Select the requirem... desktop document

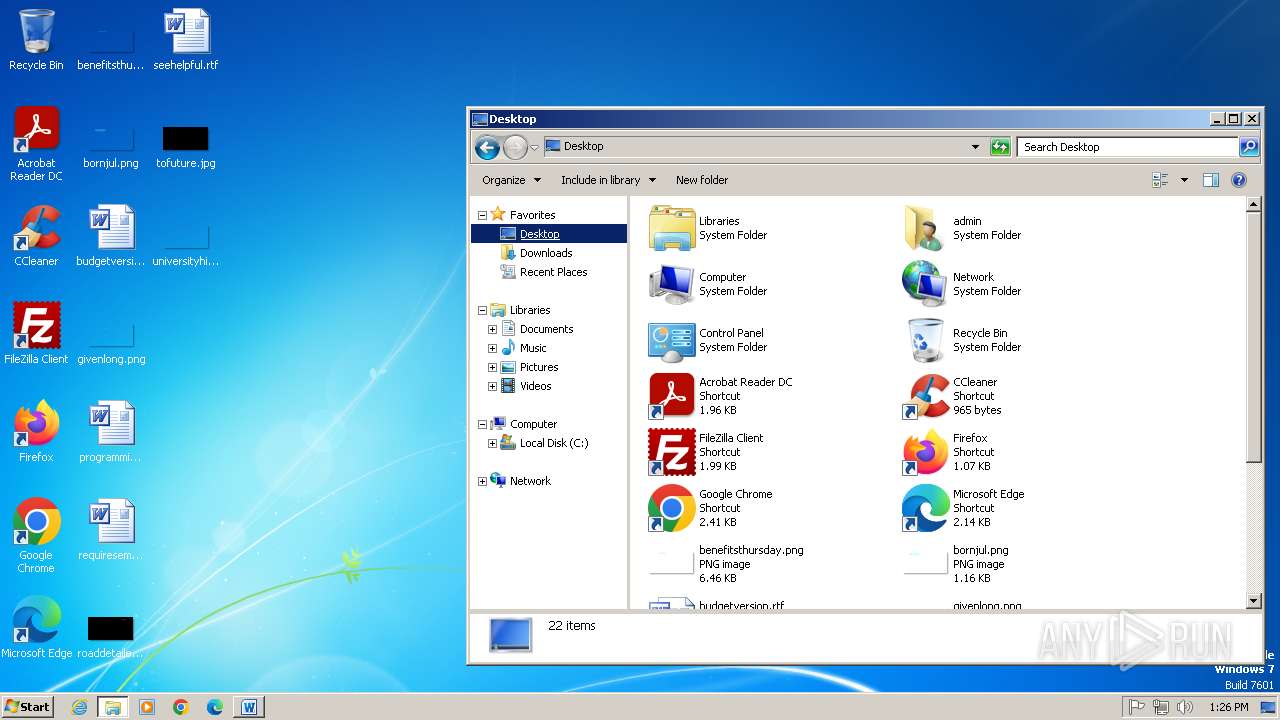point(111,530)
